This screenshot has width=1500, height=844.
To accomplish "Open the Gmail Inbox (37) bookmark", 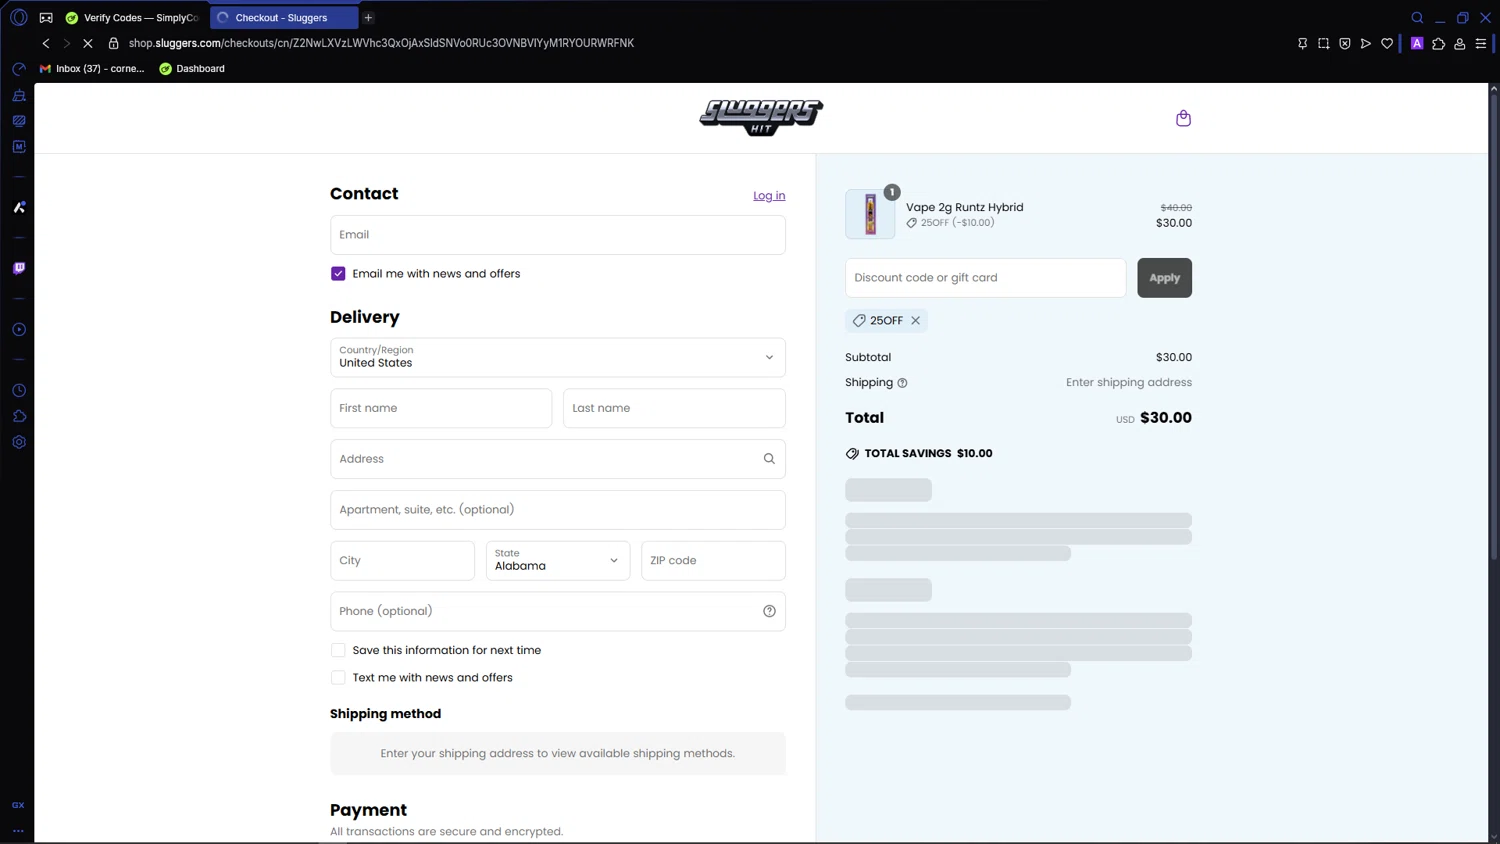I will tap(92, 69).
